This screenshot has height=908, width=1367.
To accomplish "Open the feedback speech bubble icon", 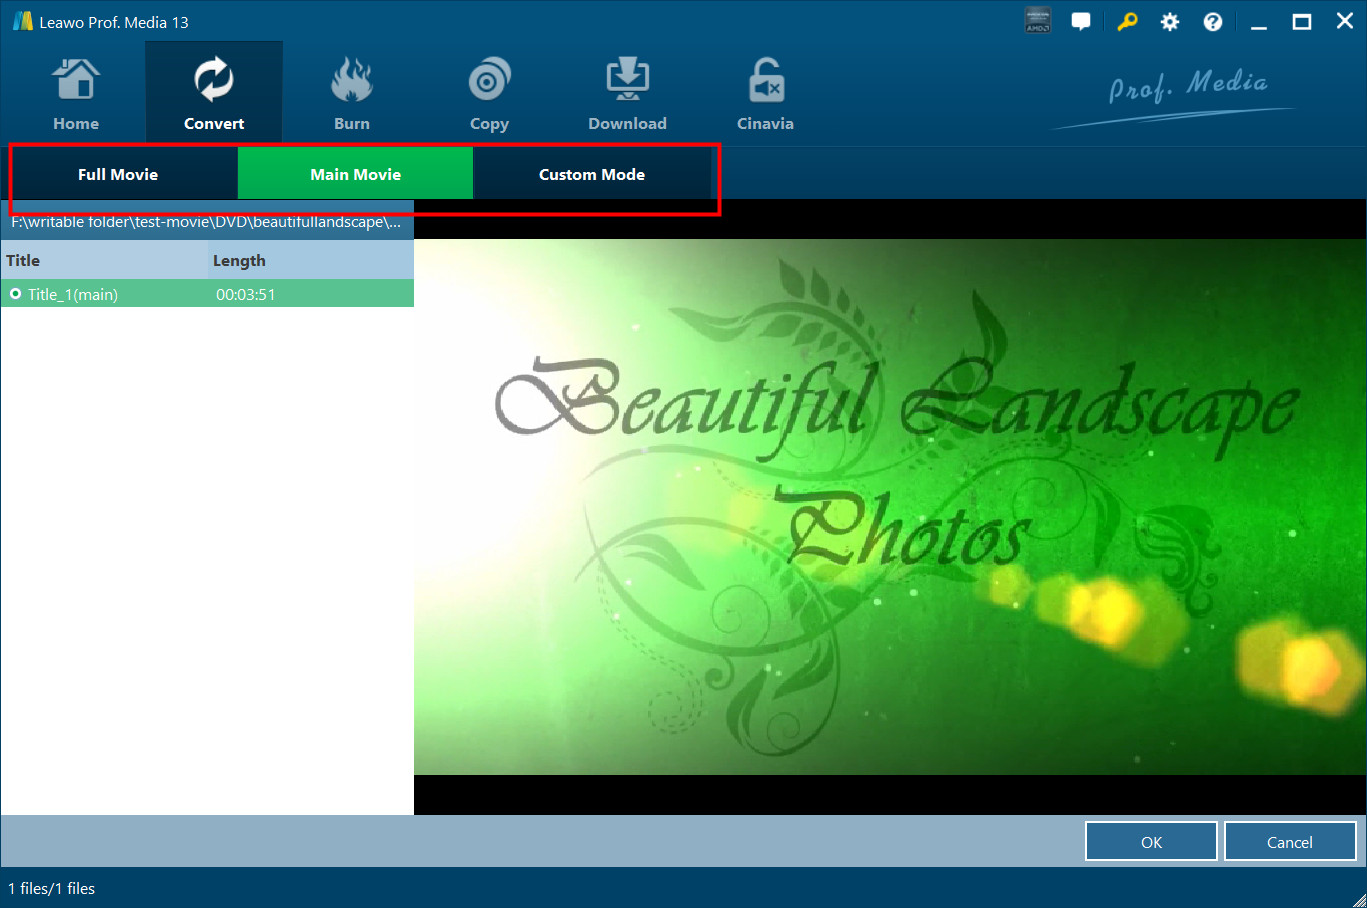I will [1081, 22].
